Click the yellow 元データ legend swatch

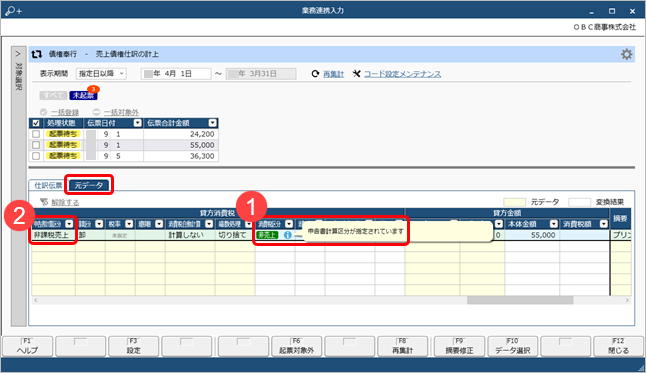(514, 202)
